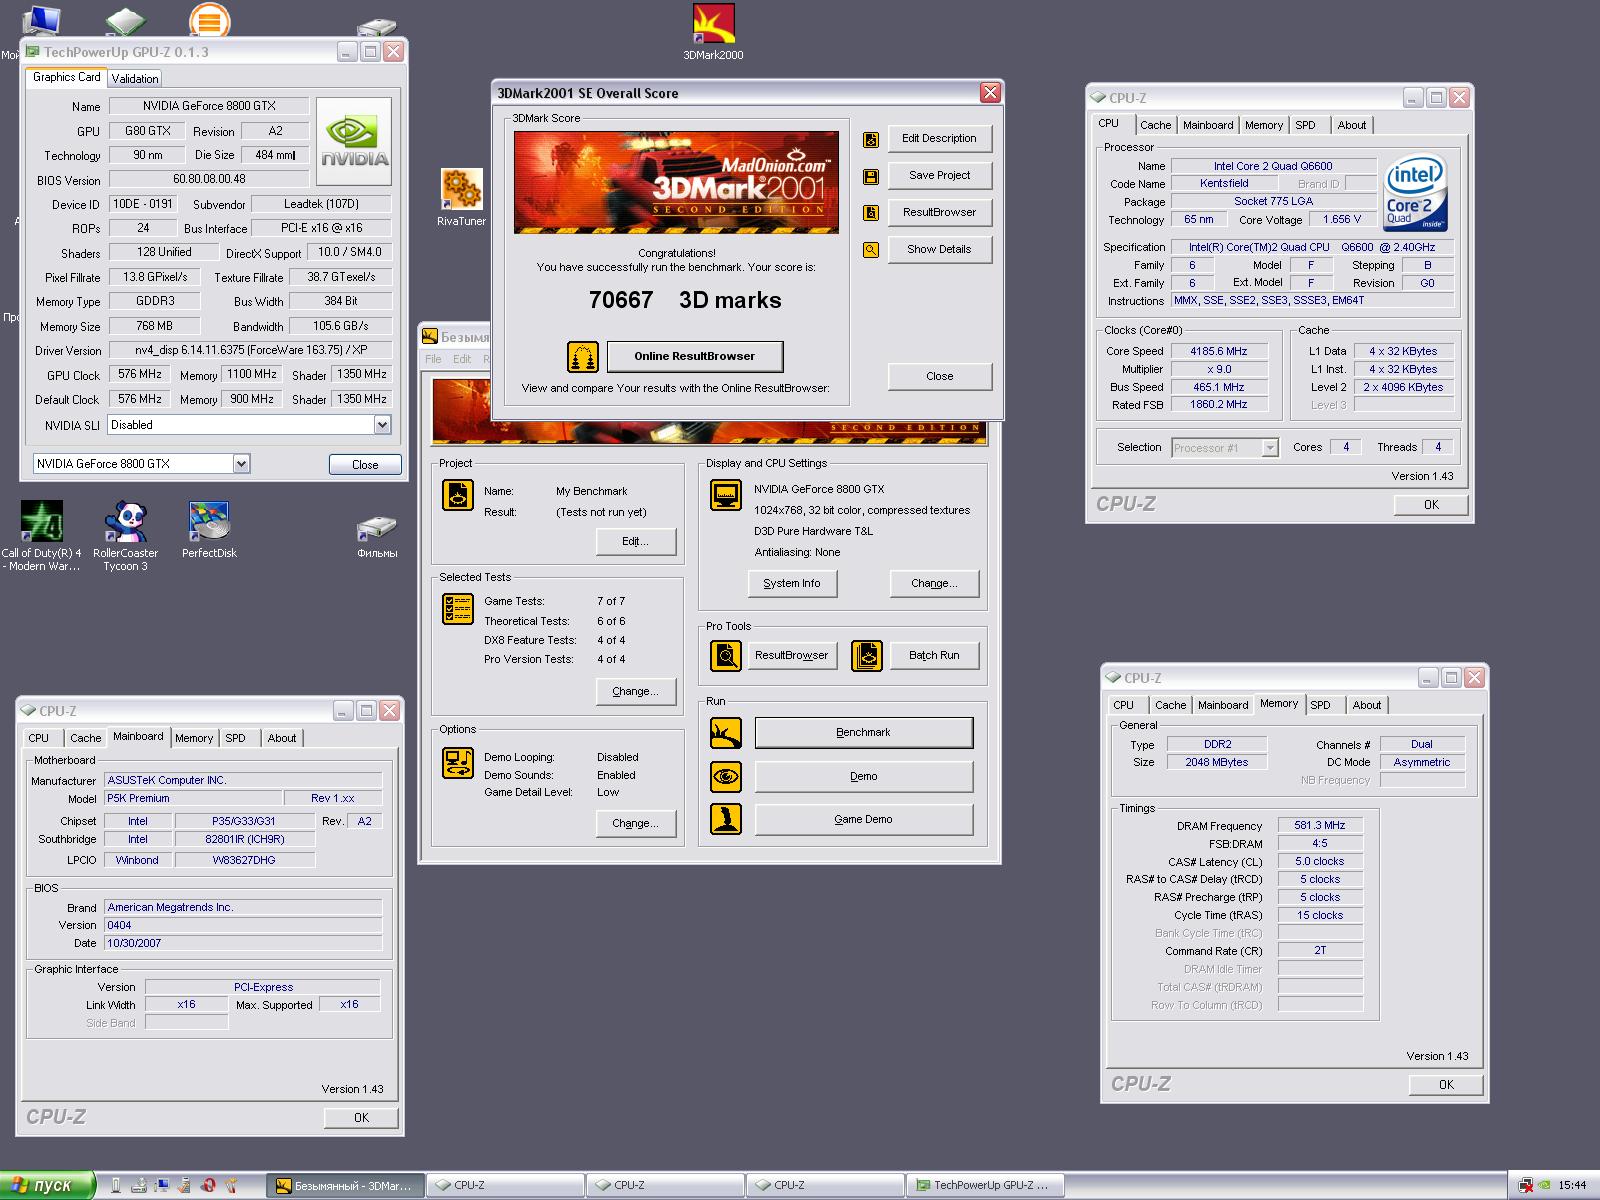Click the System Info button

pos(792,584)
